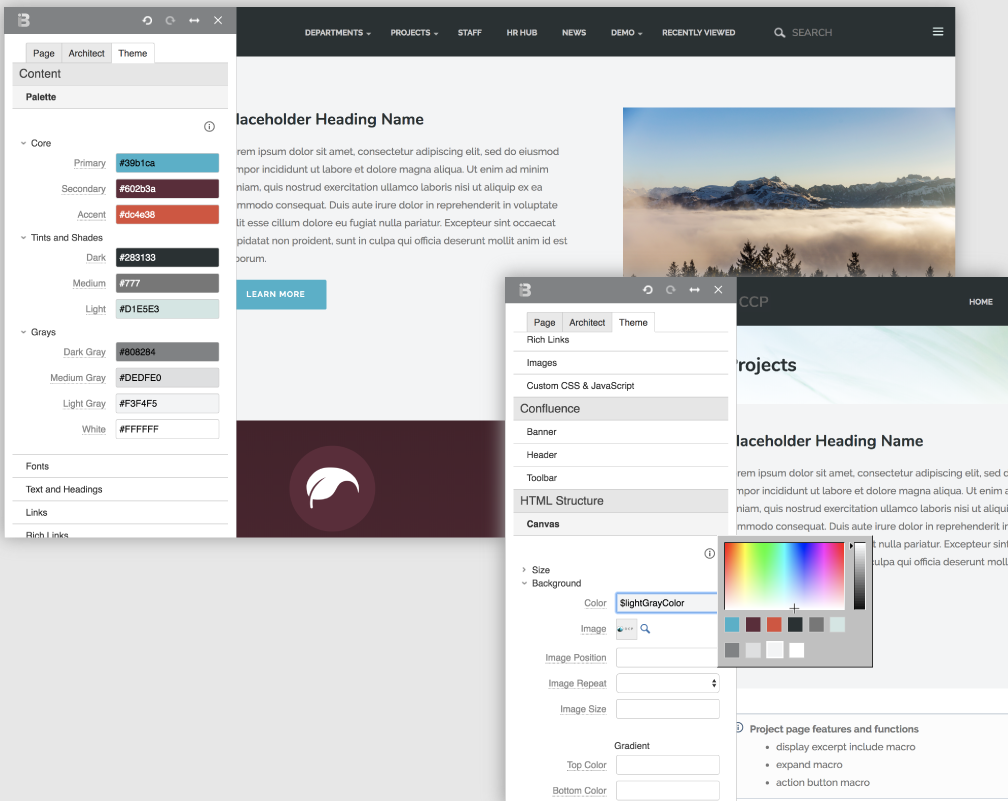Click the Background Color input field

[x=667, y=603]
